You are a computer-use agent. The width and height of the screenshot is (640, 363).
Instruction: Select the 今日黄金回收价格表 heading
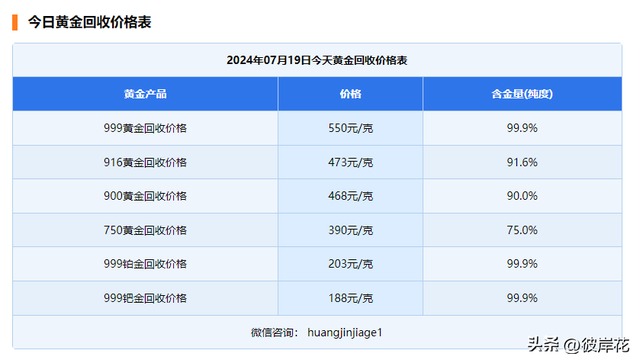pos(89,22)
